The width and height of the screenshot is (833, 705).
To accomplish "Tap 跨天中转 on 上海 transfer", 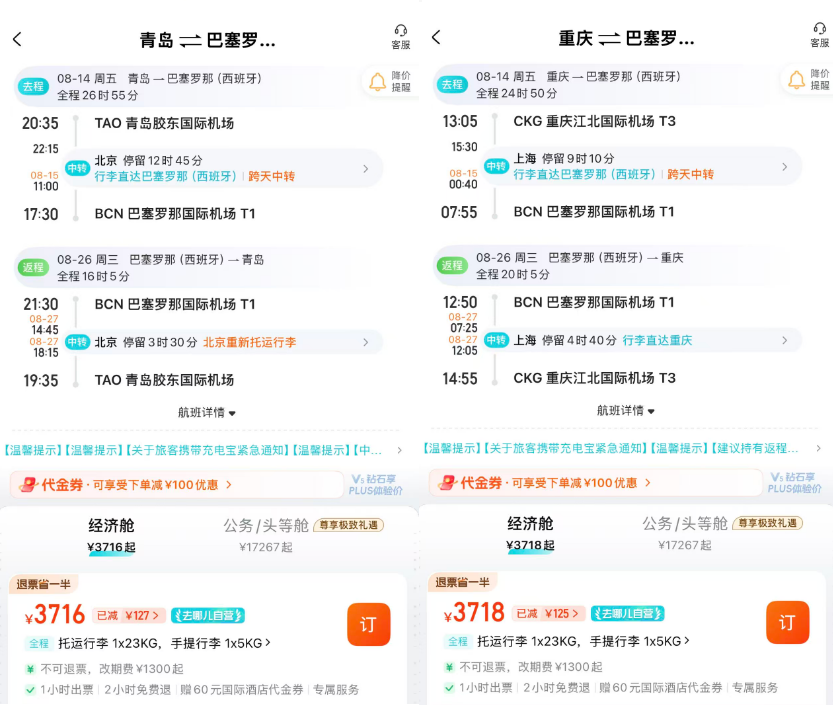I will click(691, 174).
